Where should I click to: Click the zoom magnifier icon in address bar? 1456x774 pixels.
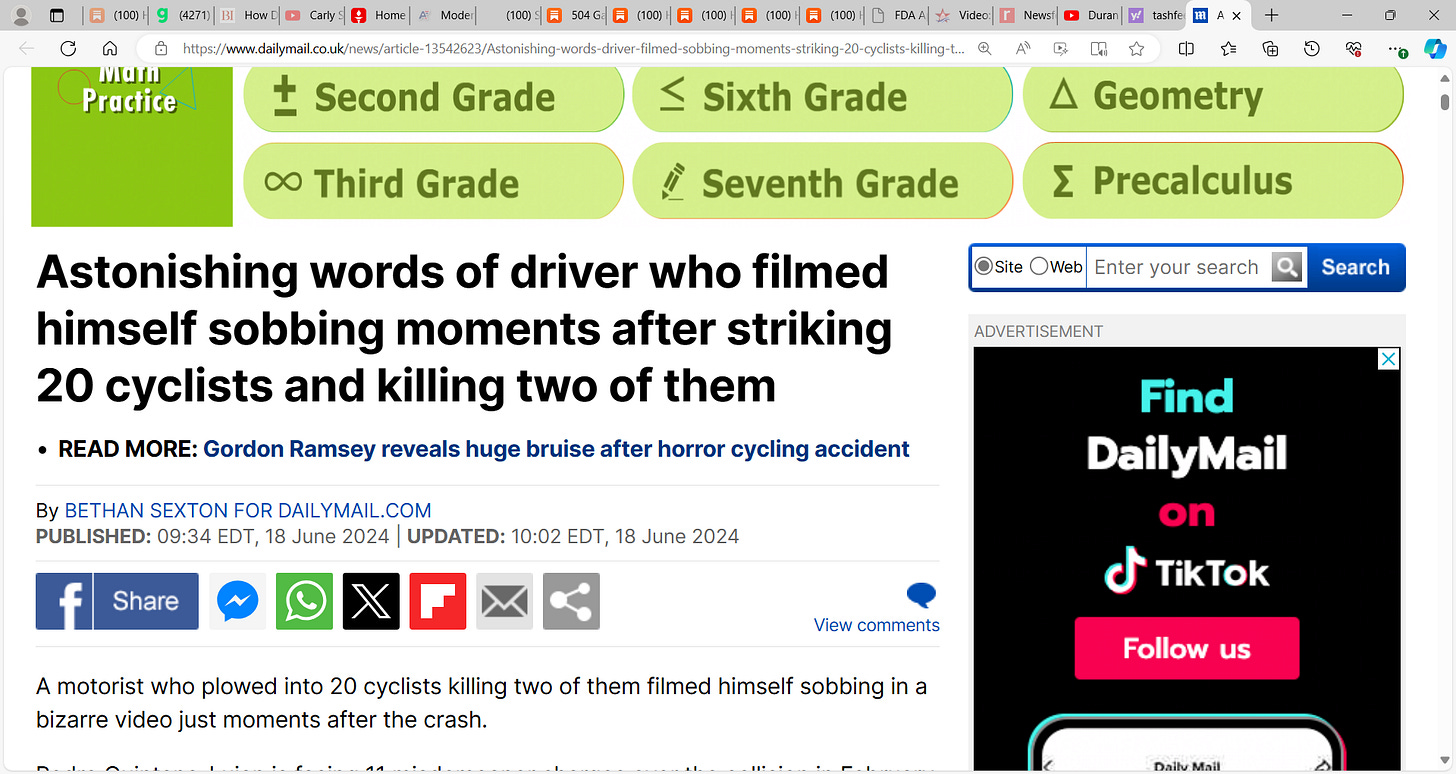point(985,48)
